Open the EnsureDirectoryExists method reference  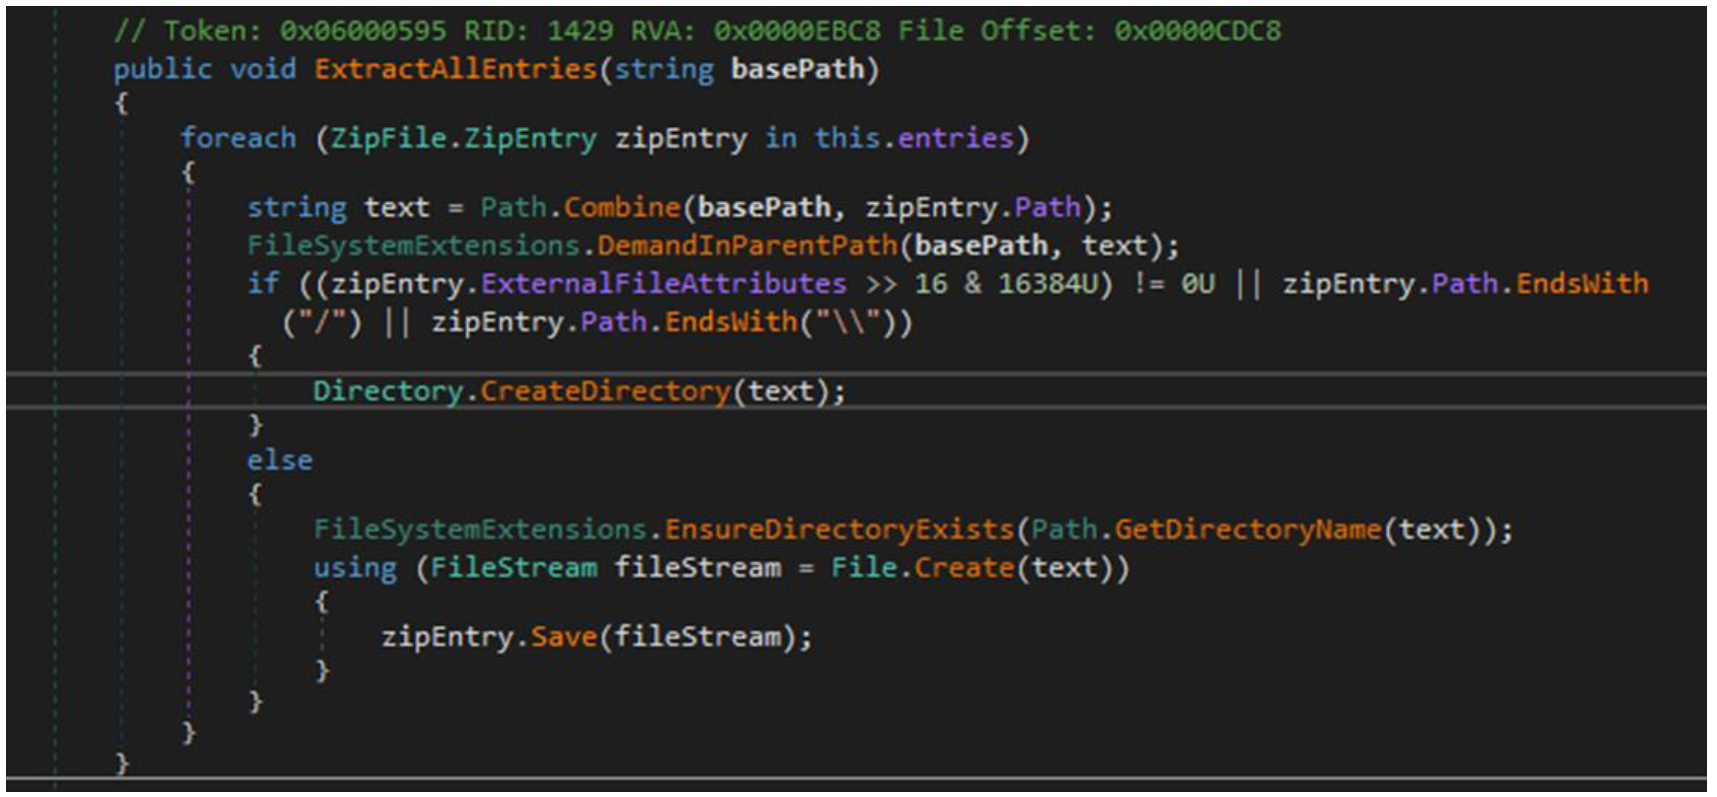tap(839, 529)
